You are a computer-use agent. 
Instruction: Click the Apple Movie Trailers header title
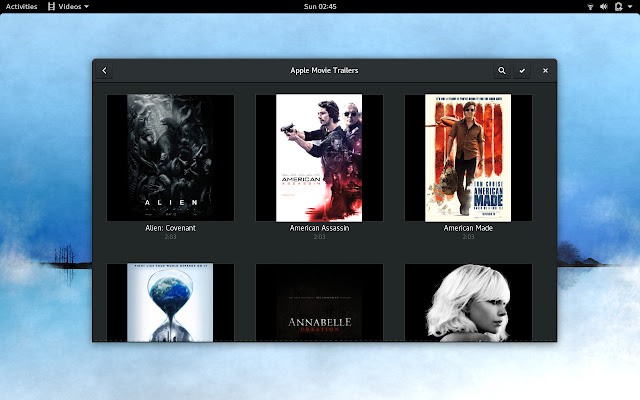pyautogui.click(x=324, y=71)
